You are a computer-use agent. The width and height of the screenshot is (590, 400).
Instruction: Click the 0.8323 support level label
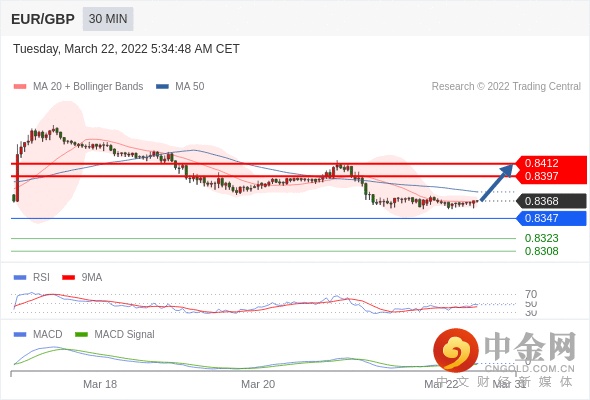point(541,238)
